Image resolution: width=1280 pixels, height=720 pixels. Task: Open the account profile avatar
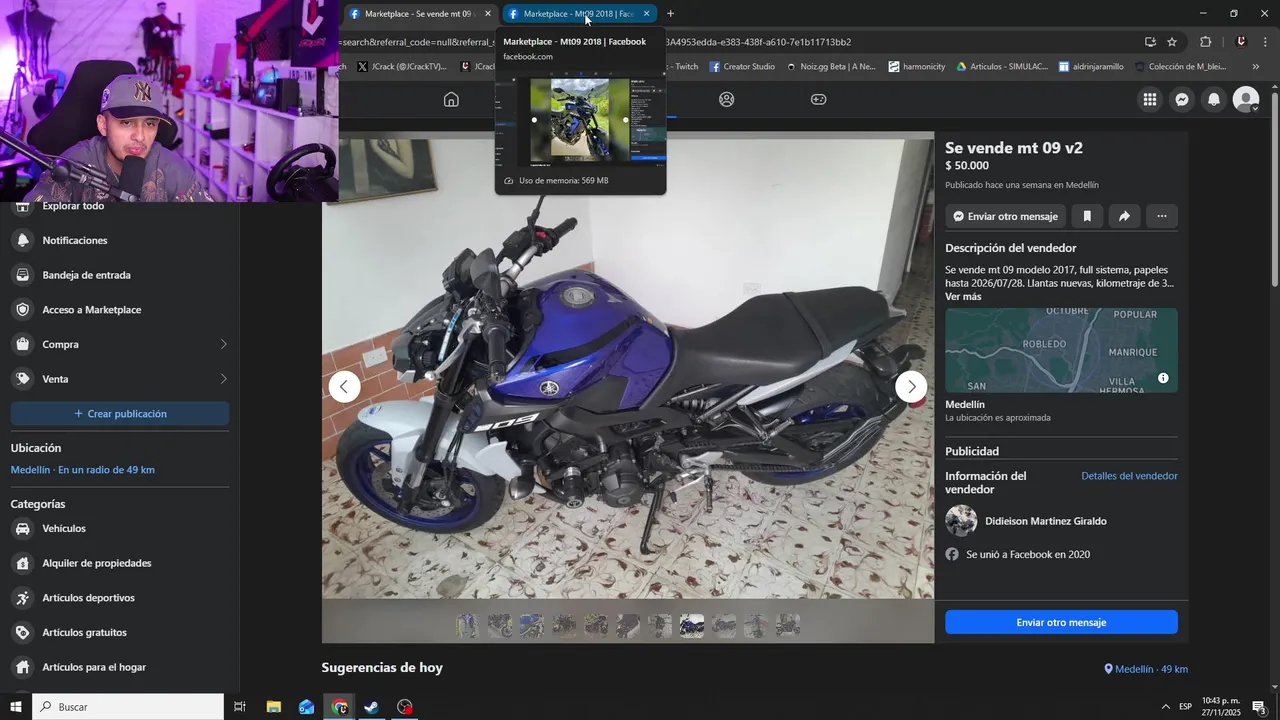1246,99
